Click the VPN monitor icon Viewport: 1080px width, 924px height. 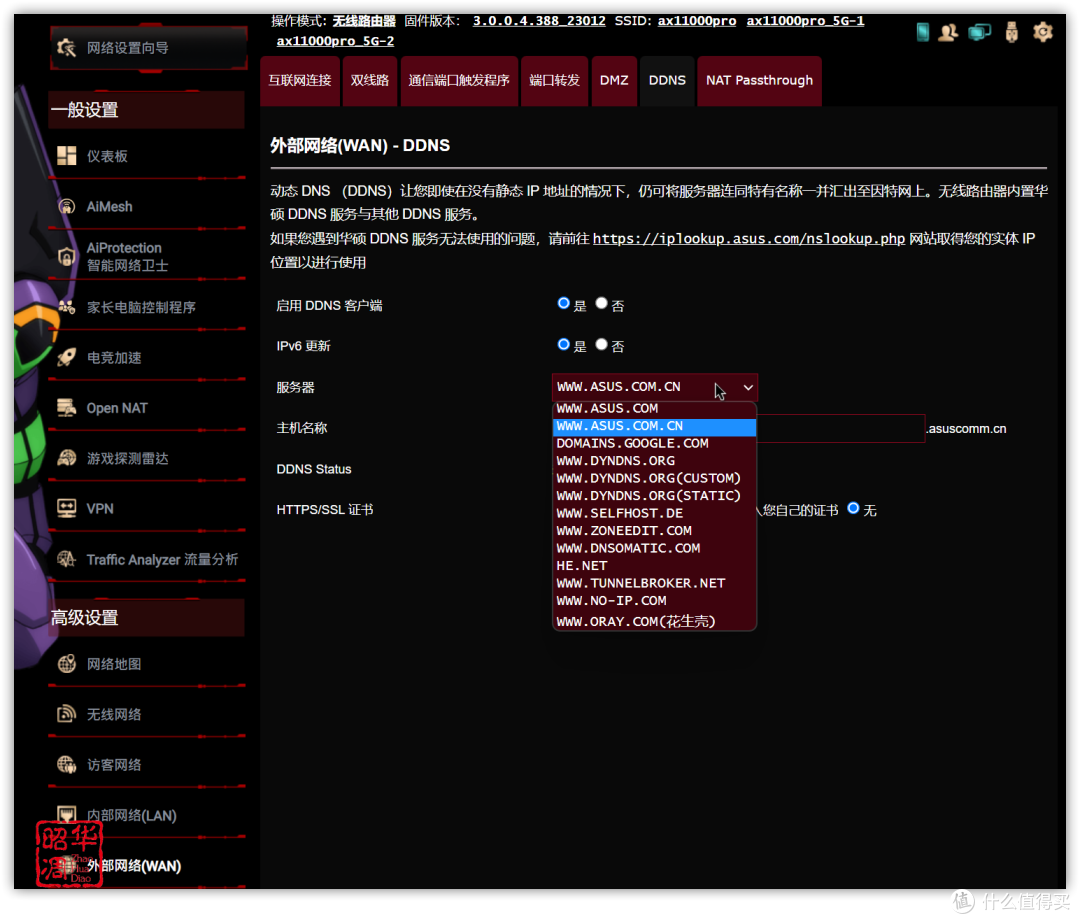[x=67, y=508]
